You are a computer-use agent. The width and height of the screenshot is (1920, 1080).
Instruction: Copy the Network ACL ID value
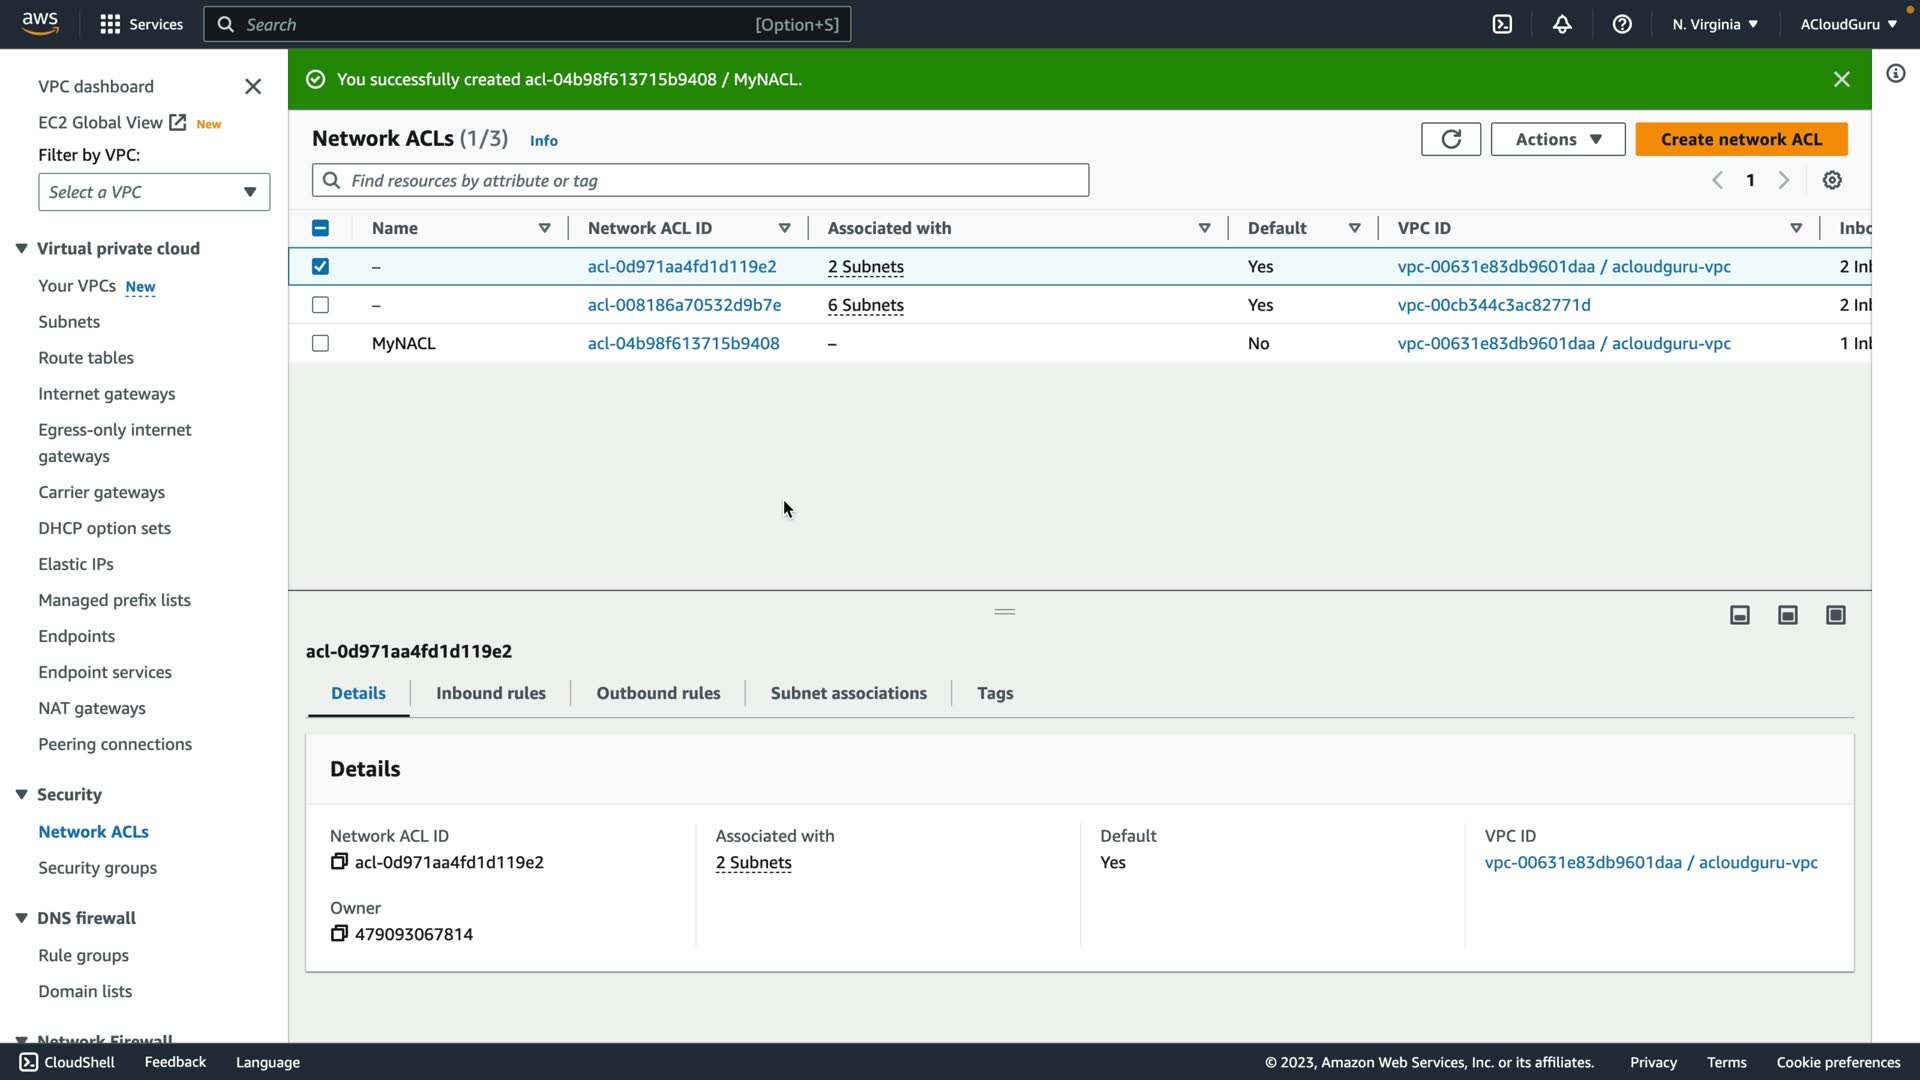(x=339, y=862)
